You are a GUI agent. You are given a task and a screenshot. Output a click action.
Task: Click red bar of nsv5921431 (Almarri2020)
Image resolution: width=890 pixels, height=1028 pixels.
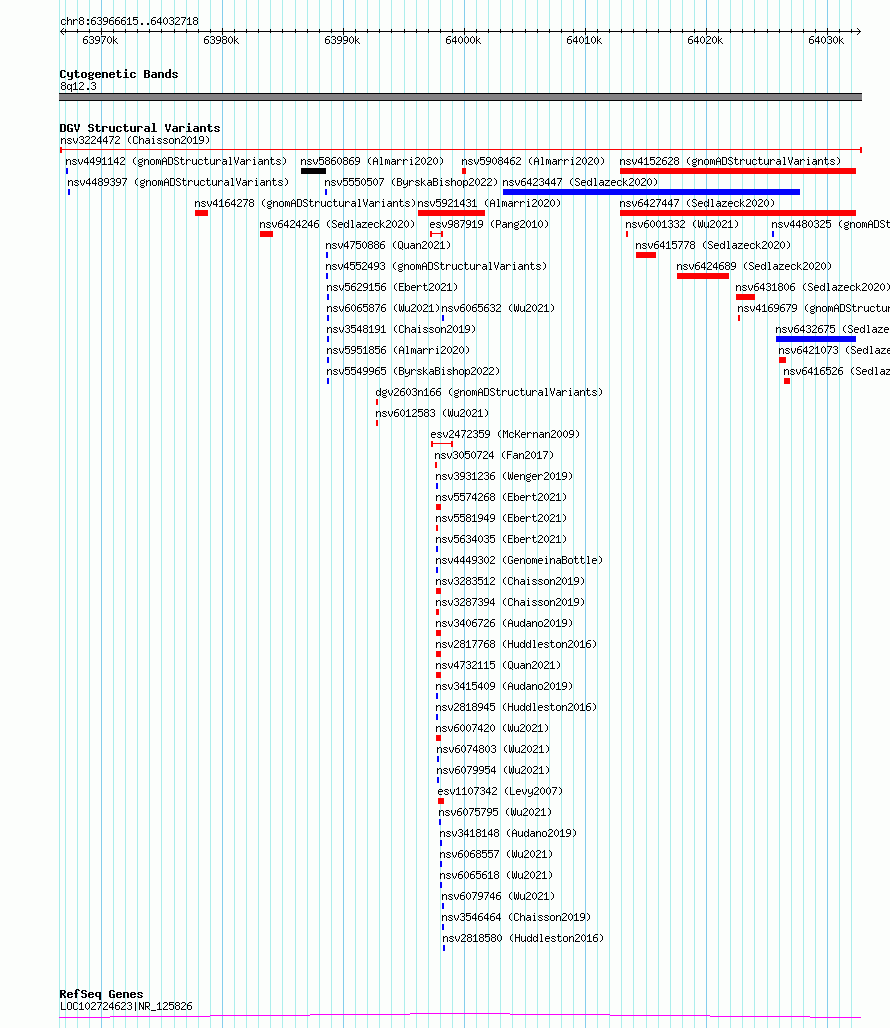[452, 213]
